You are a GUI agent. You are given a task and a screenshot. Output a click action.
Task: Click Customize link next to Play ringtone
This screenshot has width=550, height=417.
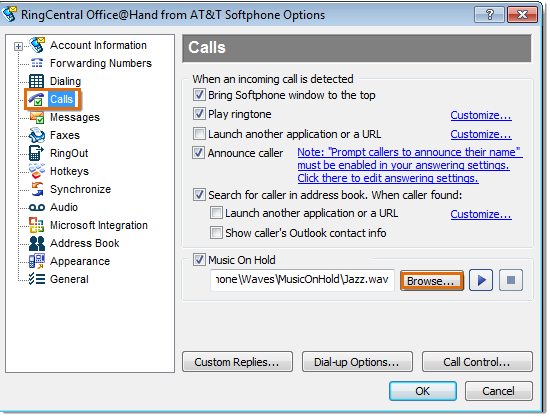(x=481, y=115)
